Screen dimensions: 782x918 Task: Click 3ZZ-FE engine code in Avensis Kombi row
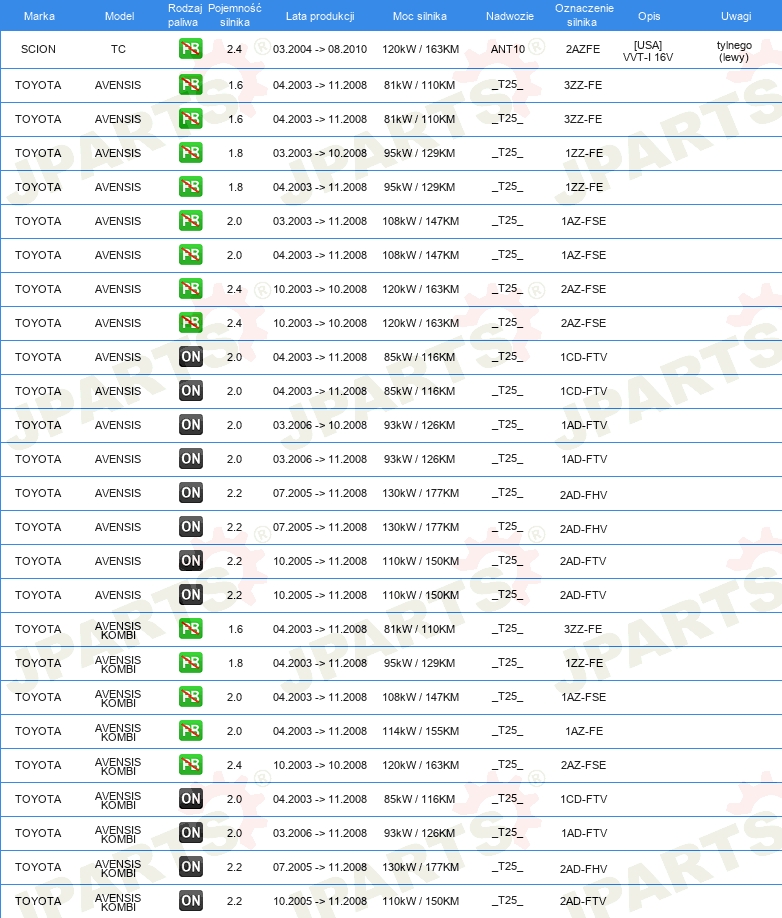pyautogui.click(x=582, y=629)
